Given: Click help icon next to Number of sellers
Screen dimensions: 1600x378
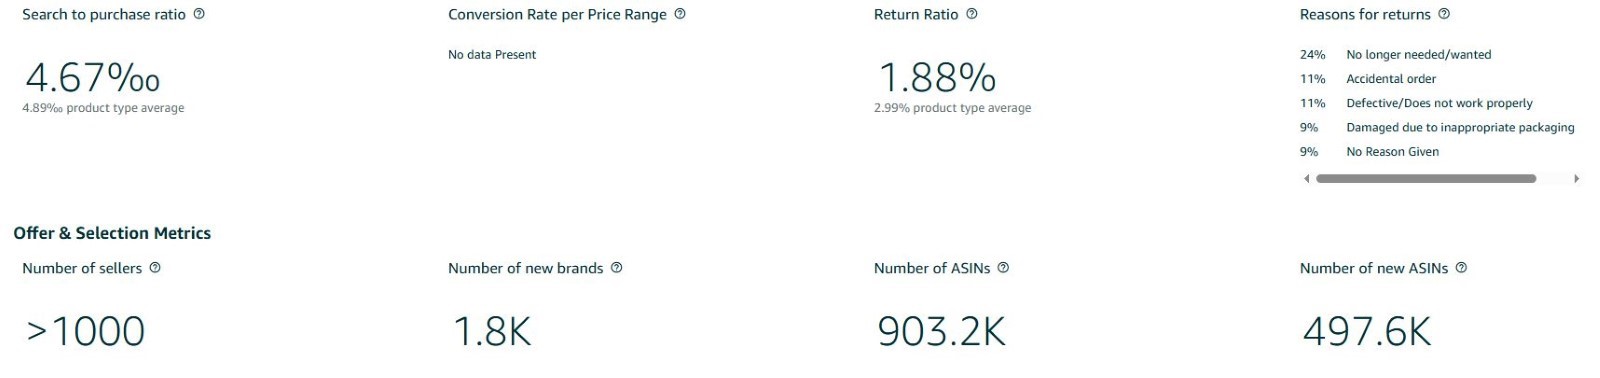Looking at the screenshot, I should point(155,268).
